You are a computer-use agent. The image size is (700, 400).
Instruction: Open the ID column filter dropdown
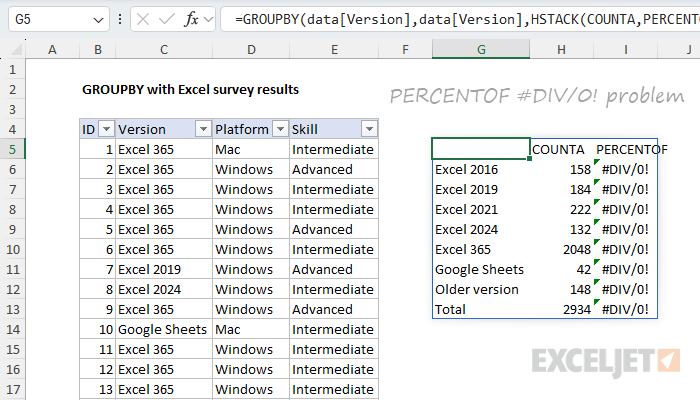point(106,129)
